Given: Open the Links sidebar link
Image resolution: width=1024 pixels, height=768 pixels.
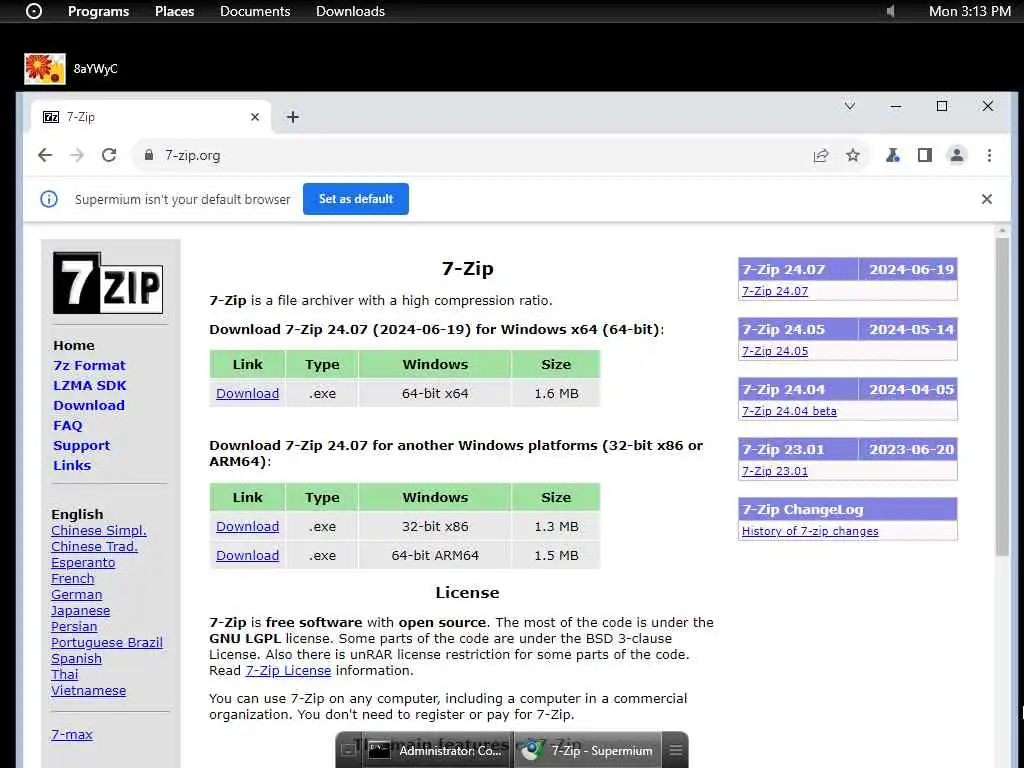Looking at the screenshot, I should (x=72, y=466).
